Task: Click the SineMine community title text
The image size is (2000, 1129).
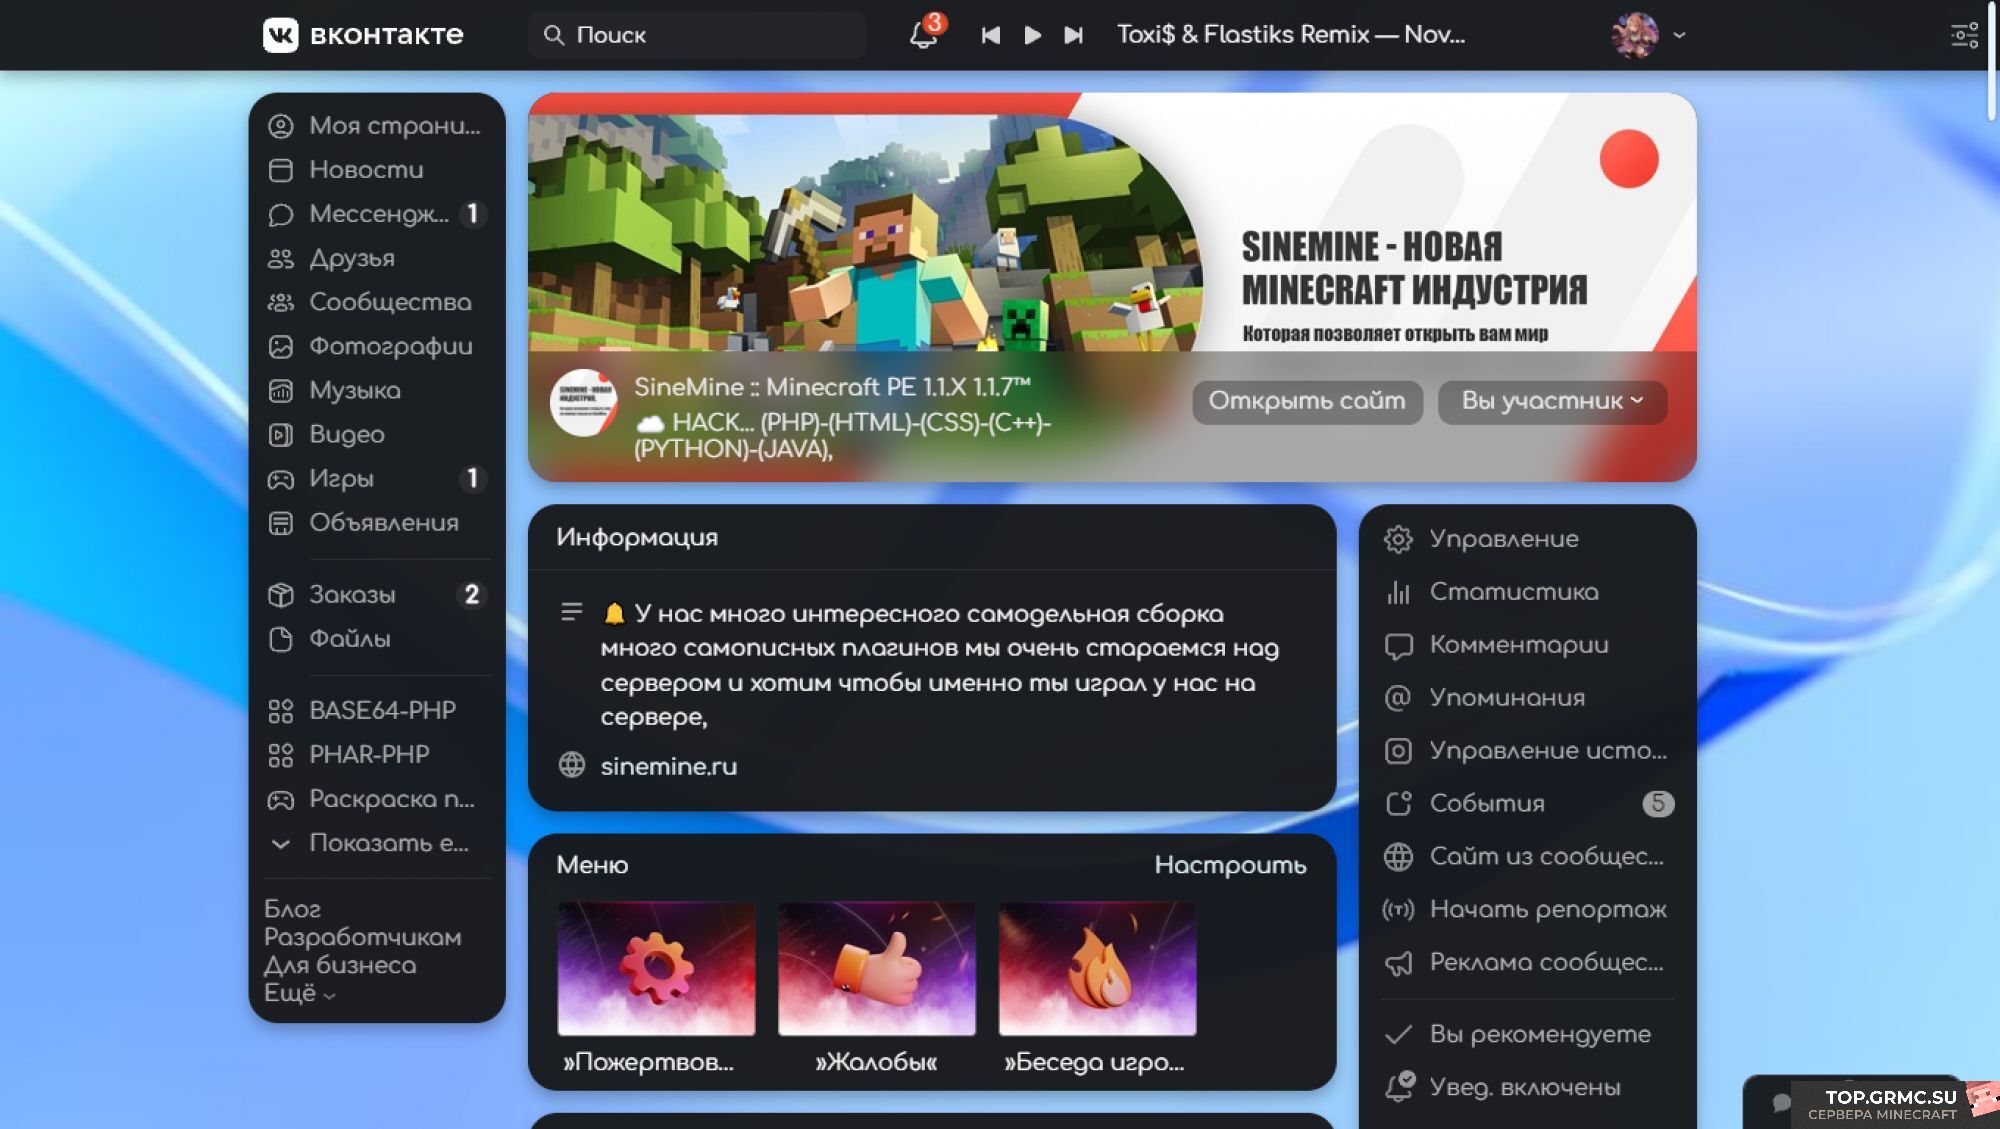Action: (832, 388)
